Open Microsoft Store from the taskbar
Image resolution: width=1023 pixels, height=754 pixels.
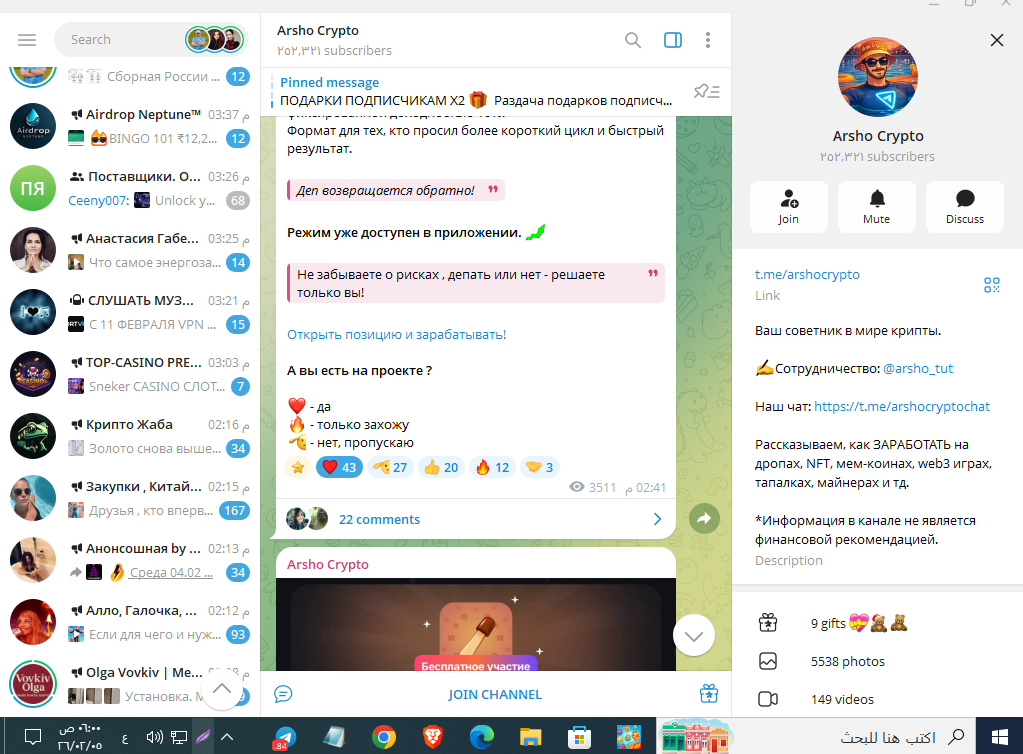pos(579,737)
